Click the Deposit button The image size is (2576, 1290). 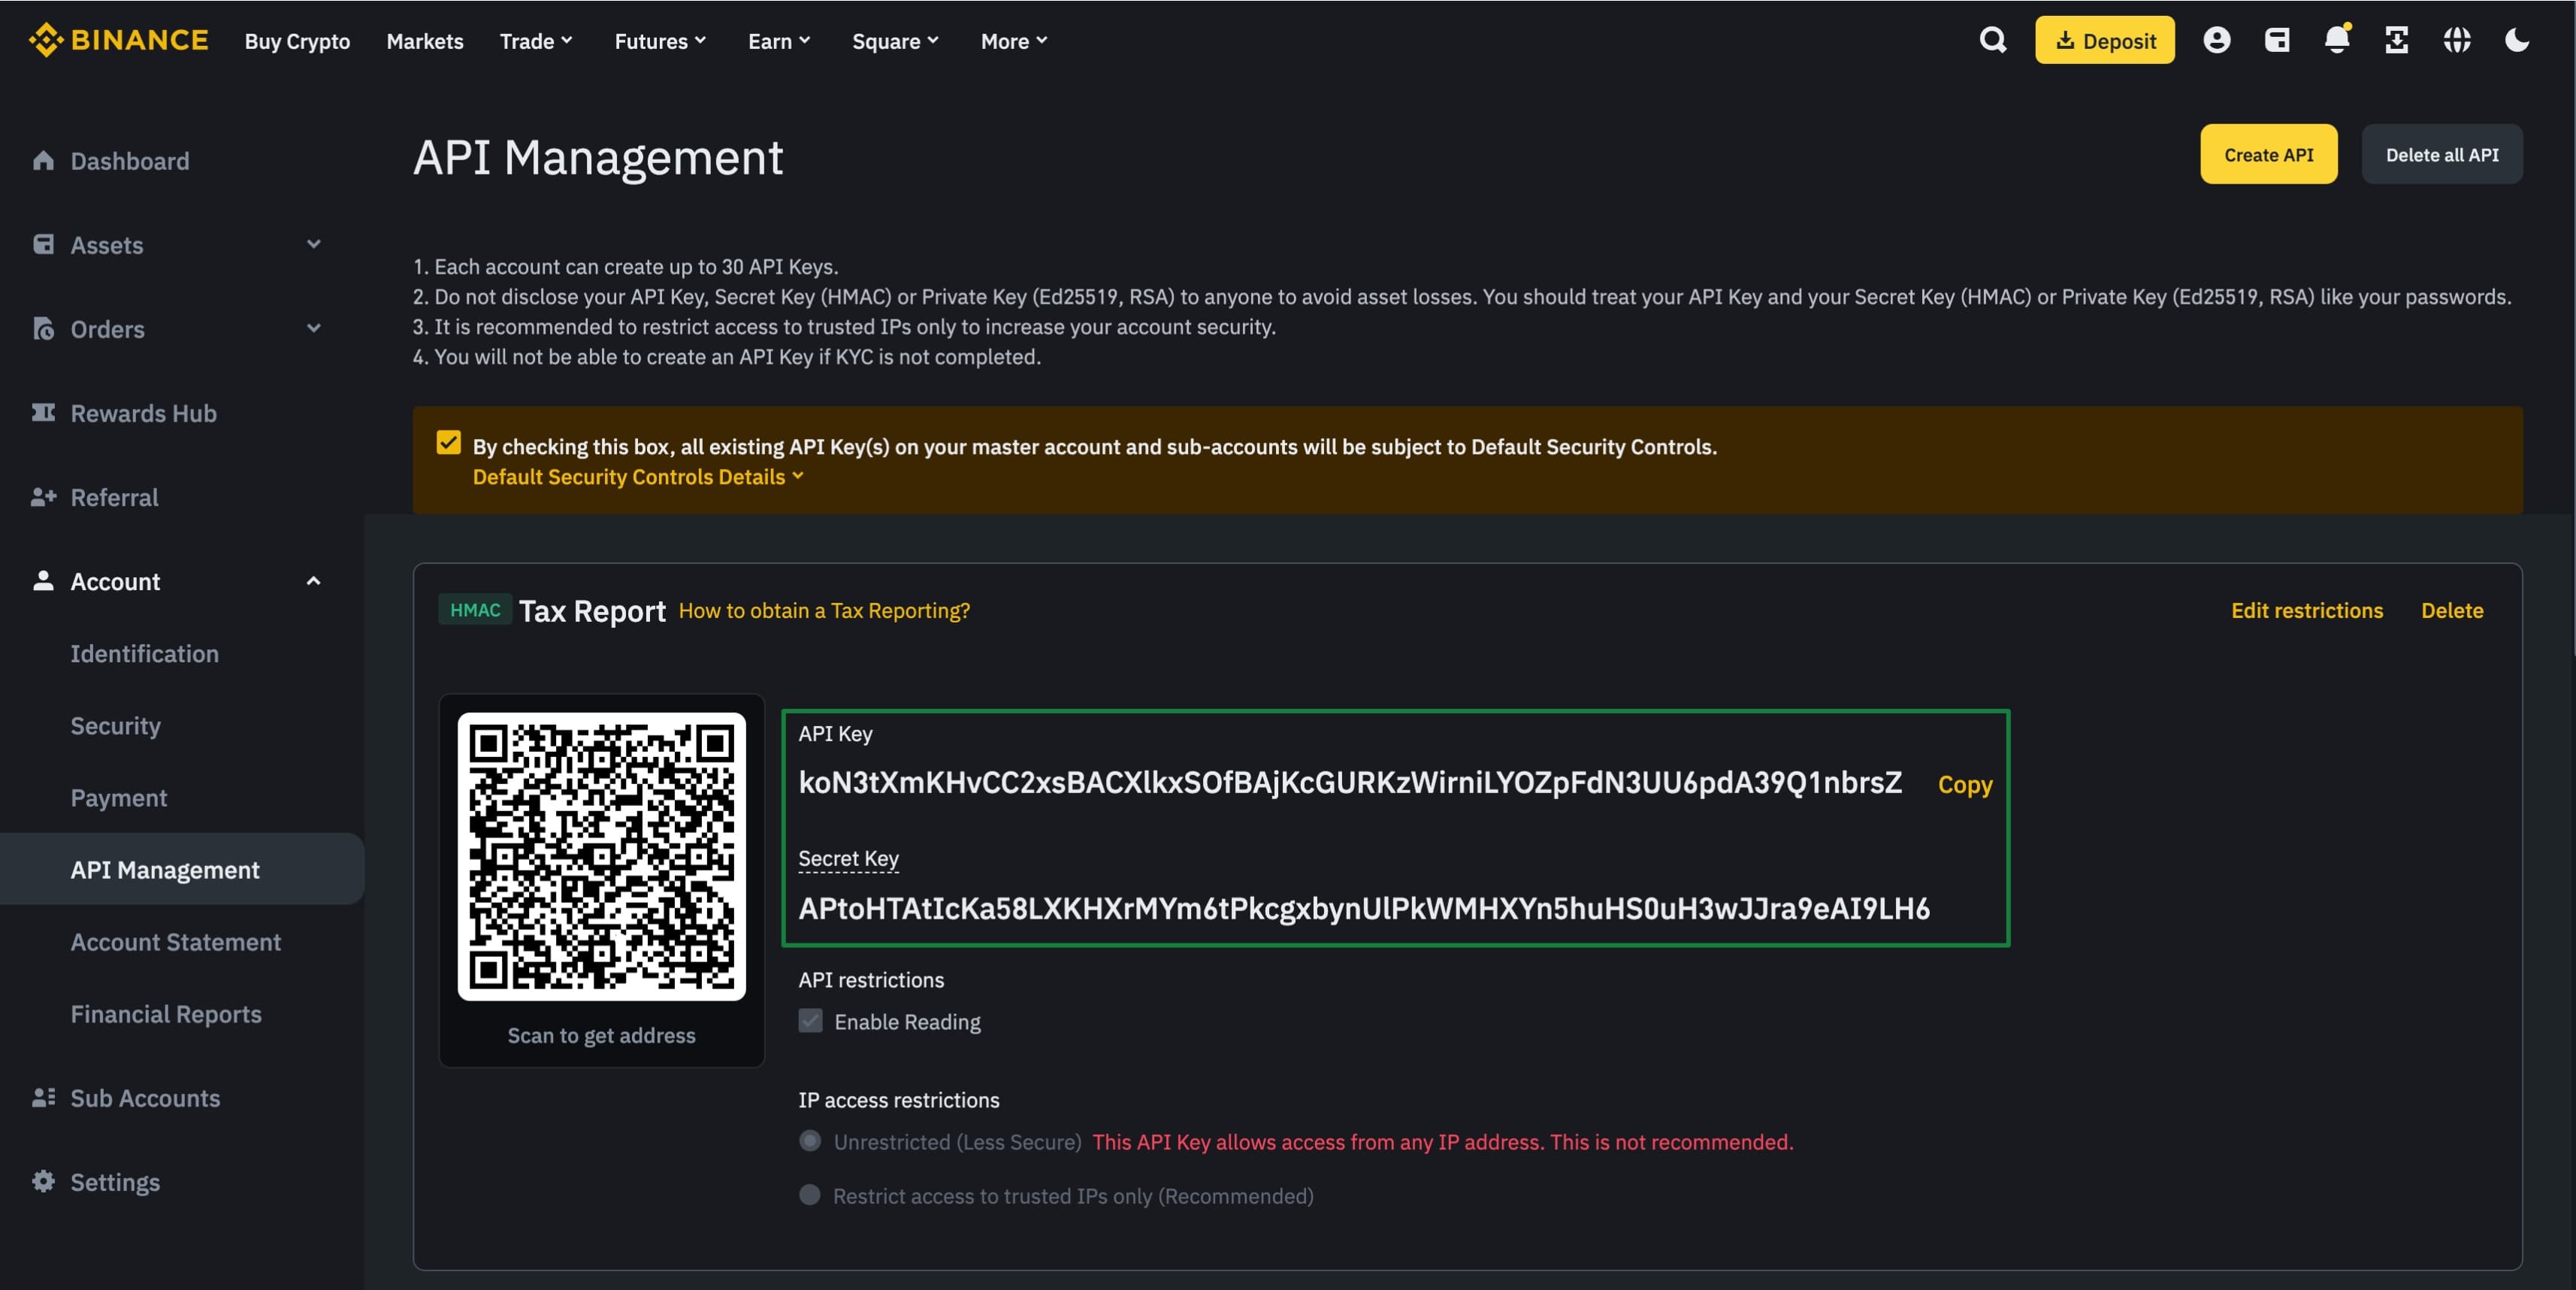[2104, 40]
